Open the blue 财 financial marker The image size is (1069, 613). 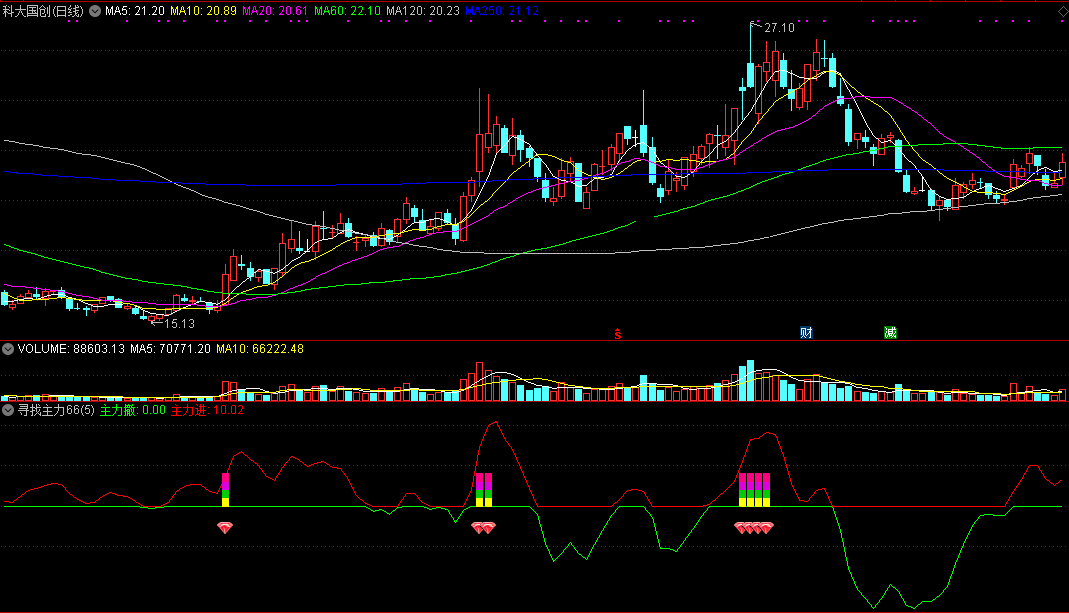[x=806, y=333]
